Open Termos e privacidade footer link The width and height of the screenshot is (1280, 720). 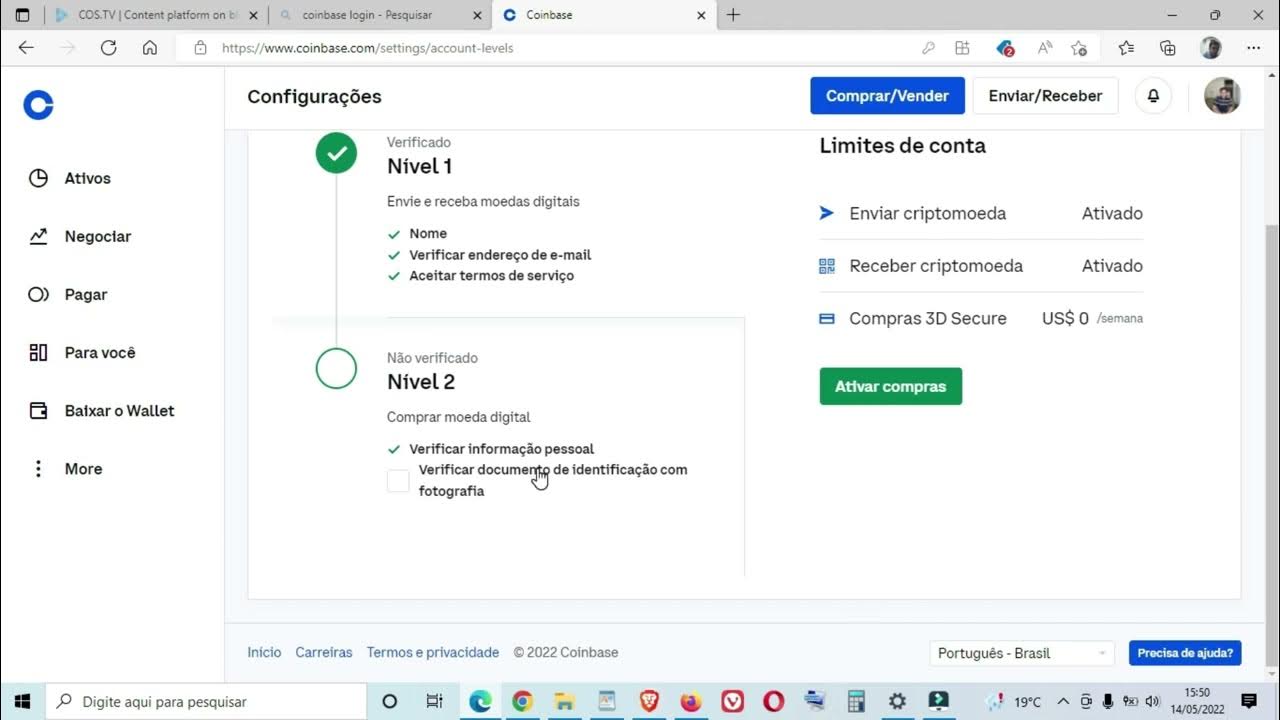coord(433,652)
